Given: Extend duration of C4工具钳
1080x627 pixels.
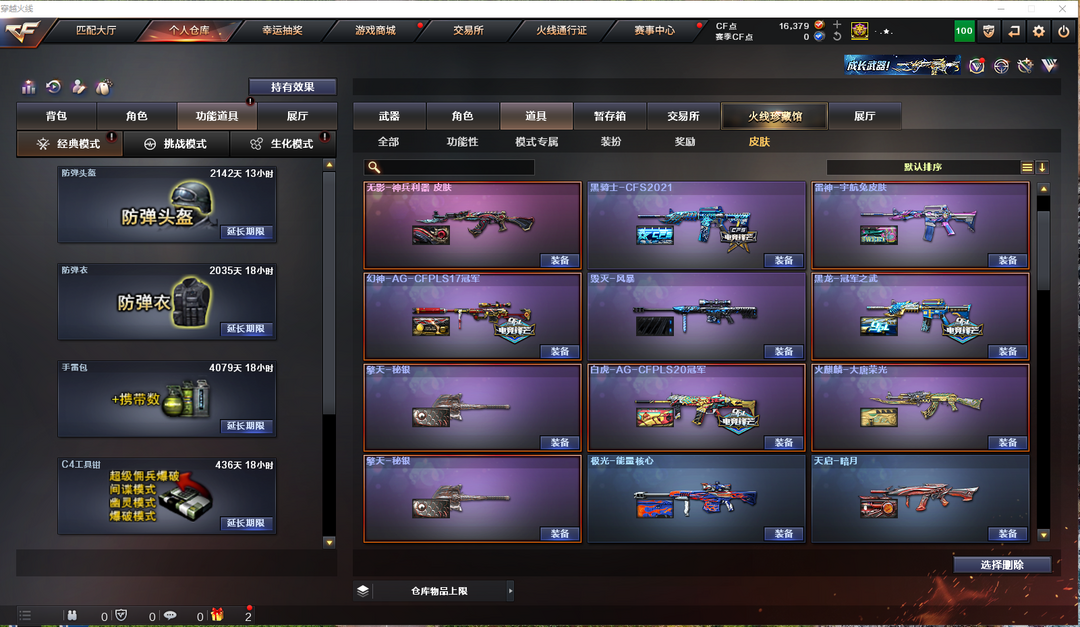Looking at the screenshot, I should pyautogui.click(x=246, y=523).
